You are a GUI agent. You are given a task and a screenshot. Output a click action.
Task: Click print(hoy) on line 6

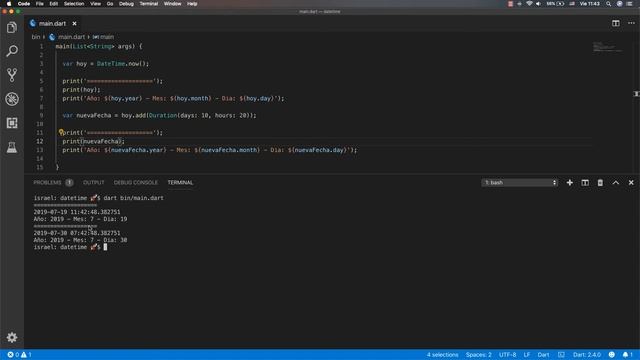[x=81, y=90]
